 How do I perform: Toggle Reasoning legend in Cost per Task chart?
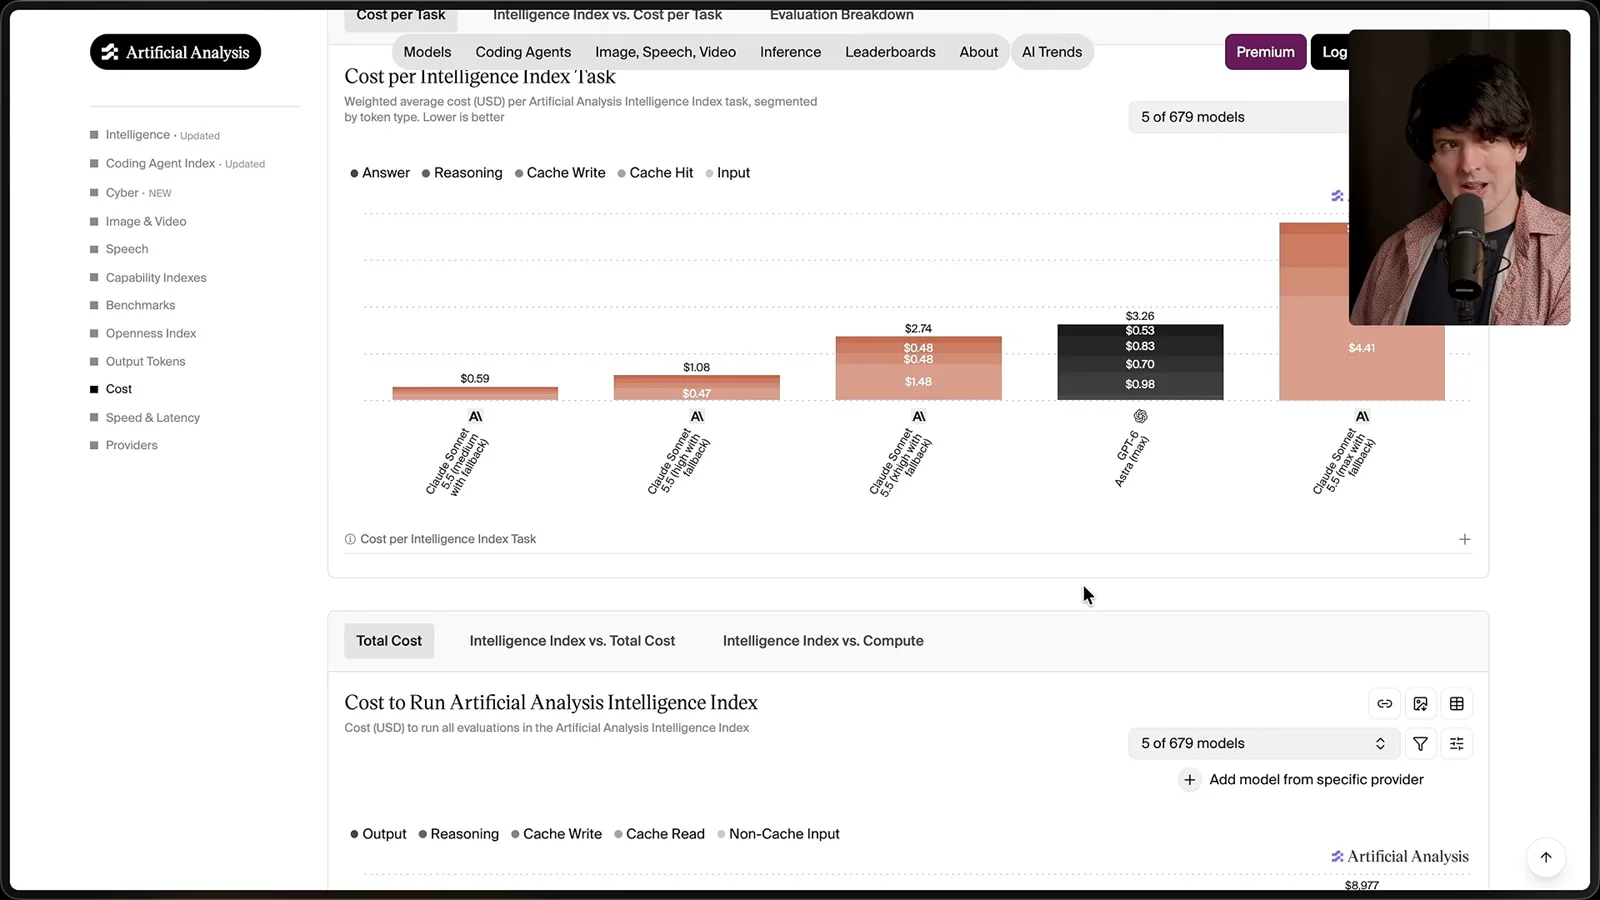point(462,173)
